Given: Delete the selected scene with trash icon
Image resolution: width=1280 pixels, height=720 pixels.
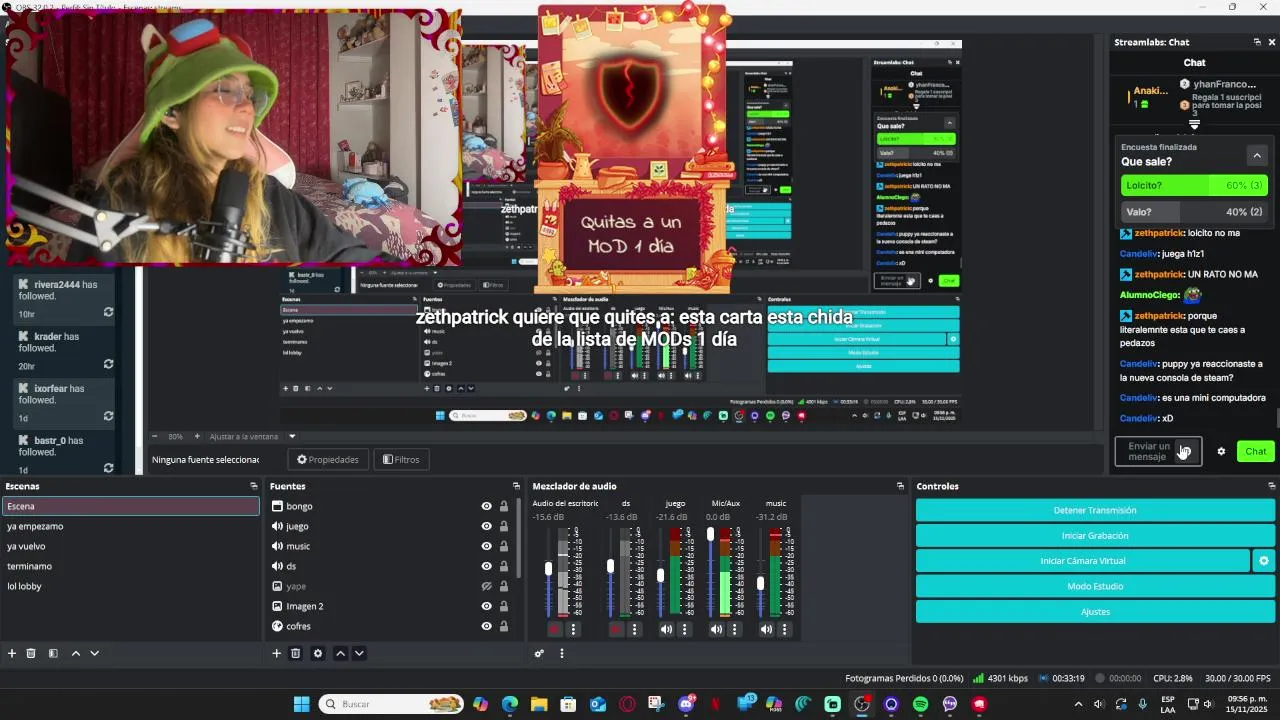Looking at the screenshot, I should pyautogui.click(x=31, y=653).
